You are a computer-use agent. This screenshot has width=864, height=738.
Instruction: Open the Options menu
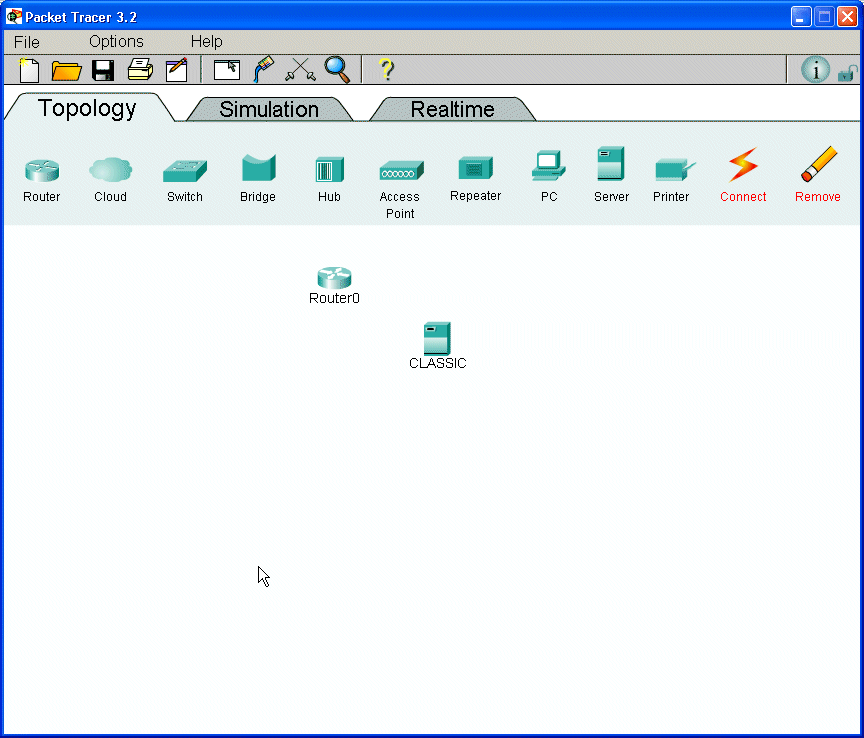[x=116, y=42]
